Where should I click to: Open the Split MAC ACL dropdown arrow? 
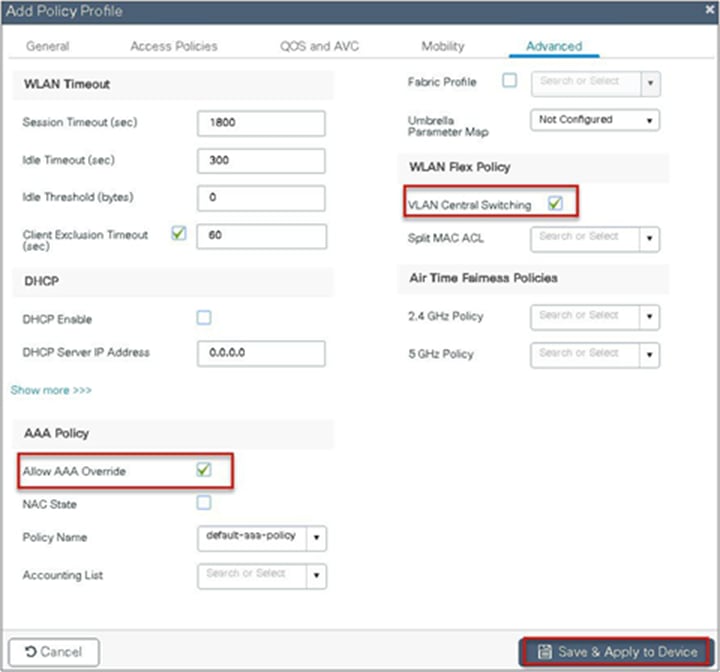coord(649,239)
